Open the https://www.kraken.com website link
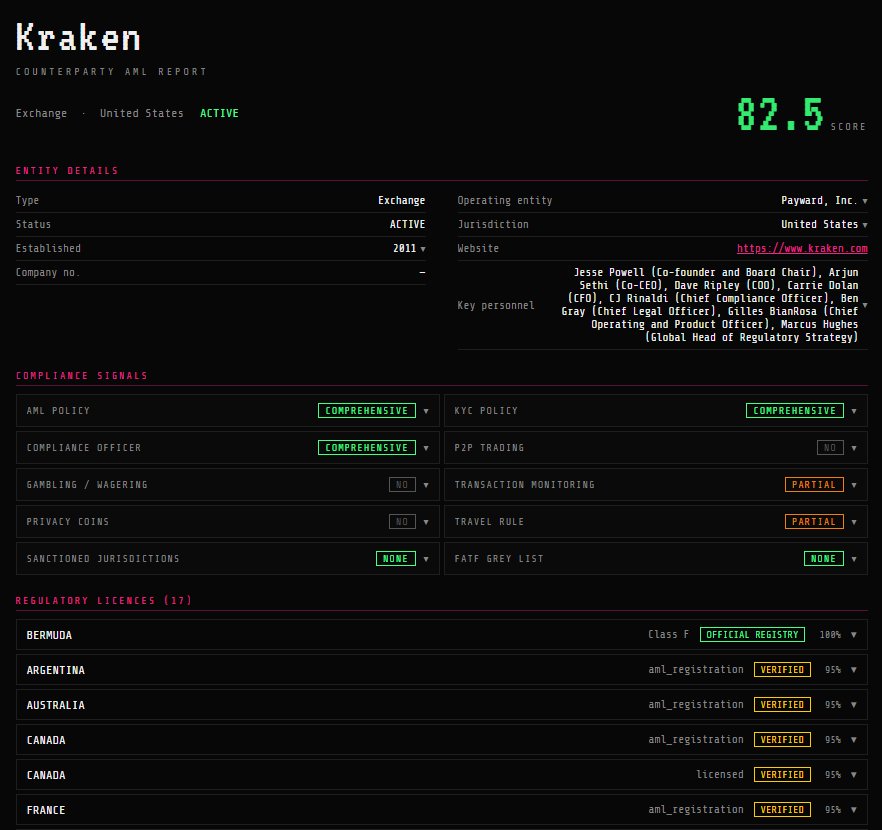 tap(802, 249)
